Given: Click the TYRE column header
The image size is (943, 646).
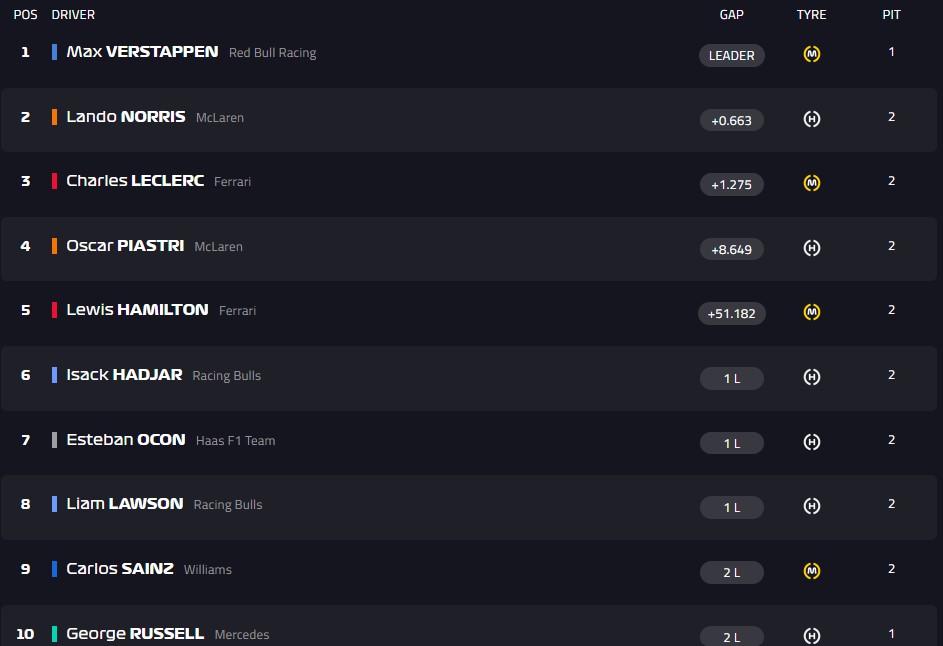Looking at the screenshot, I should click(812, 15).
